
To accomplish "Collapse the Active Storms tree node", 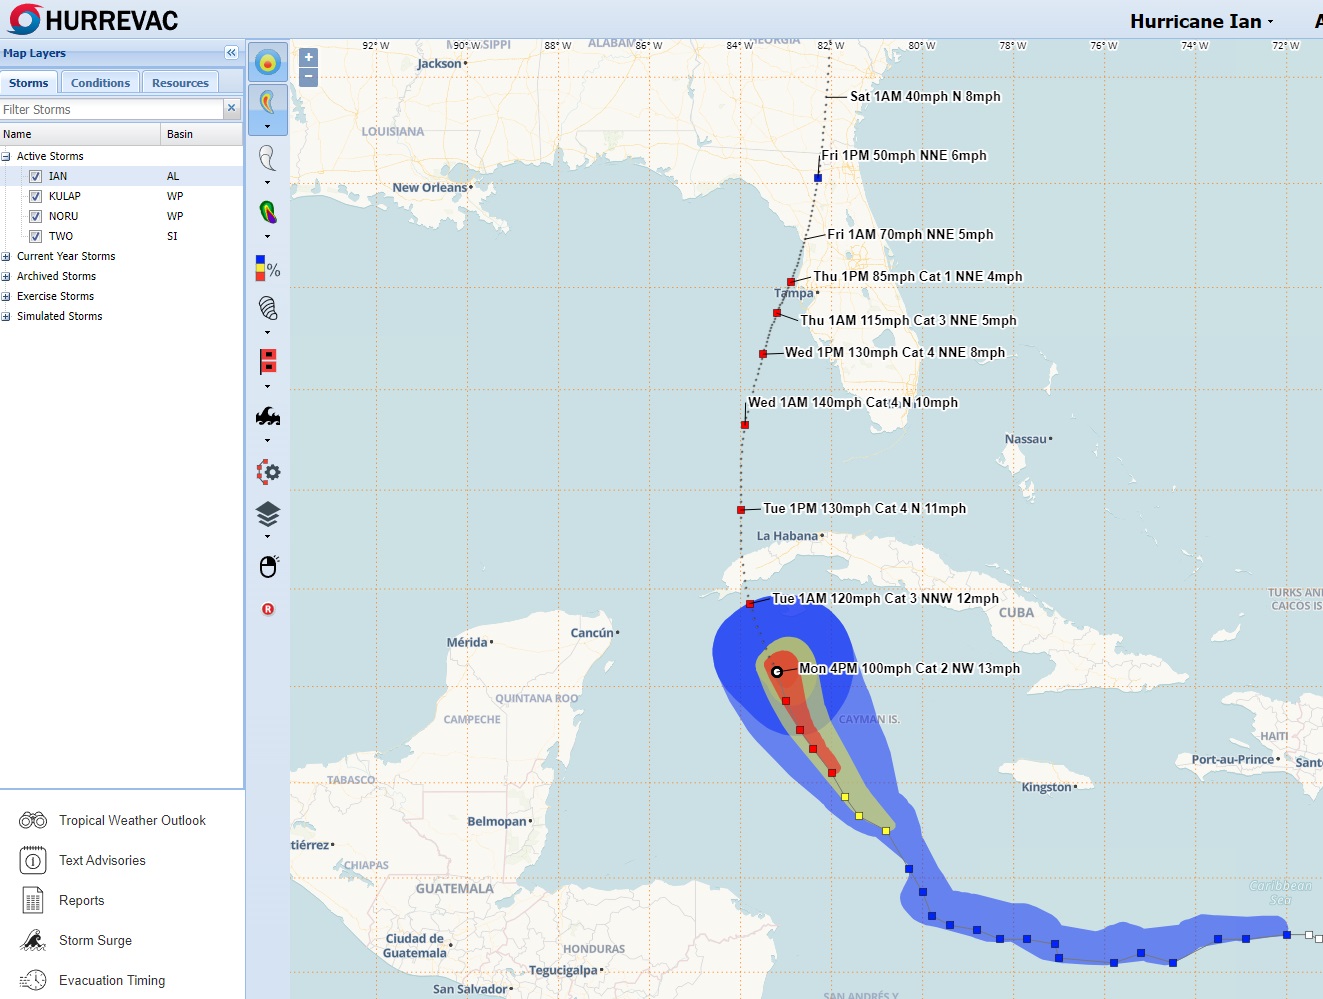I will coord(6,156).
